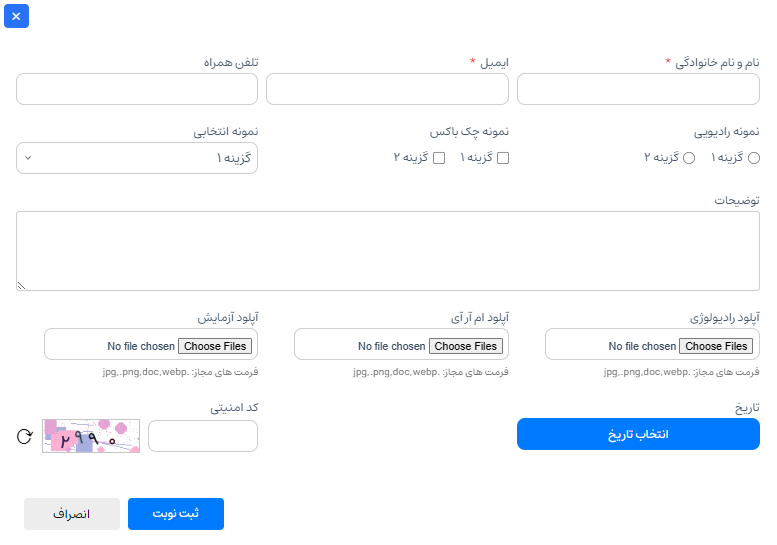Cancel using the انصراف button
This screenshot has height=545, width=777.
point(72,514)
